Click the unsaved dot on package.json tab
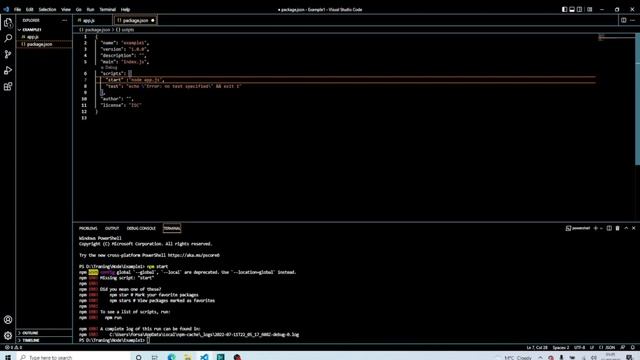 153,20
